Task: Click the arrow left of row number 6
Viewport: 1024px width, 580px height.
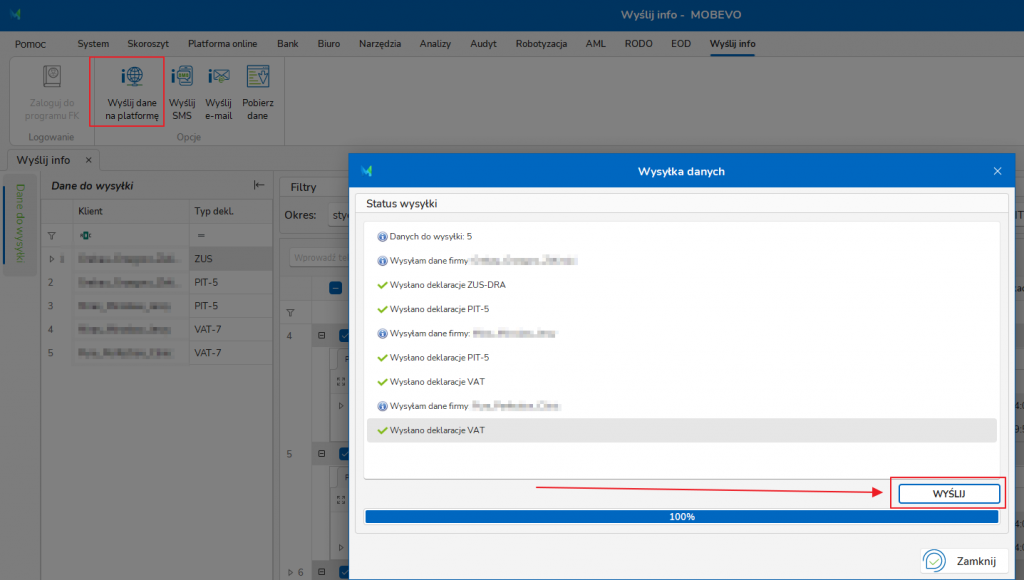Action: coord(291,573)
